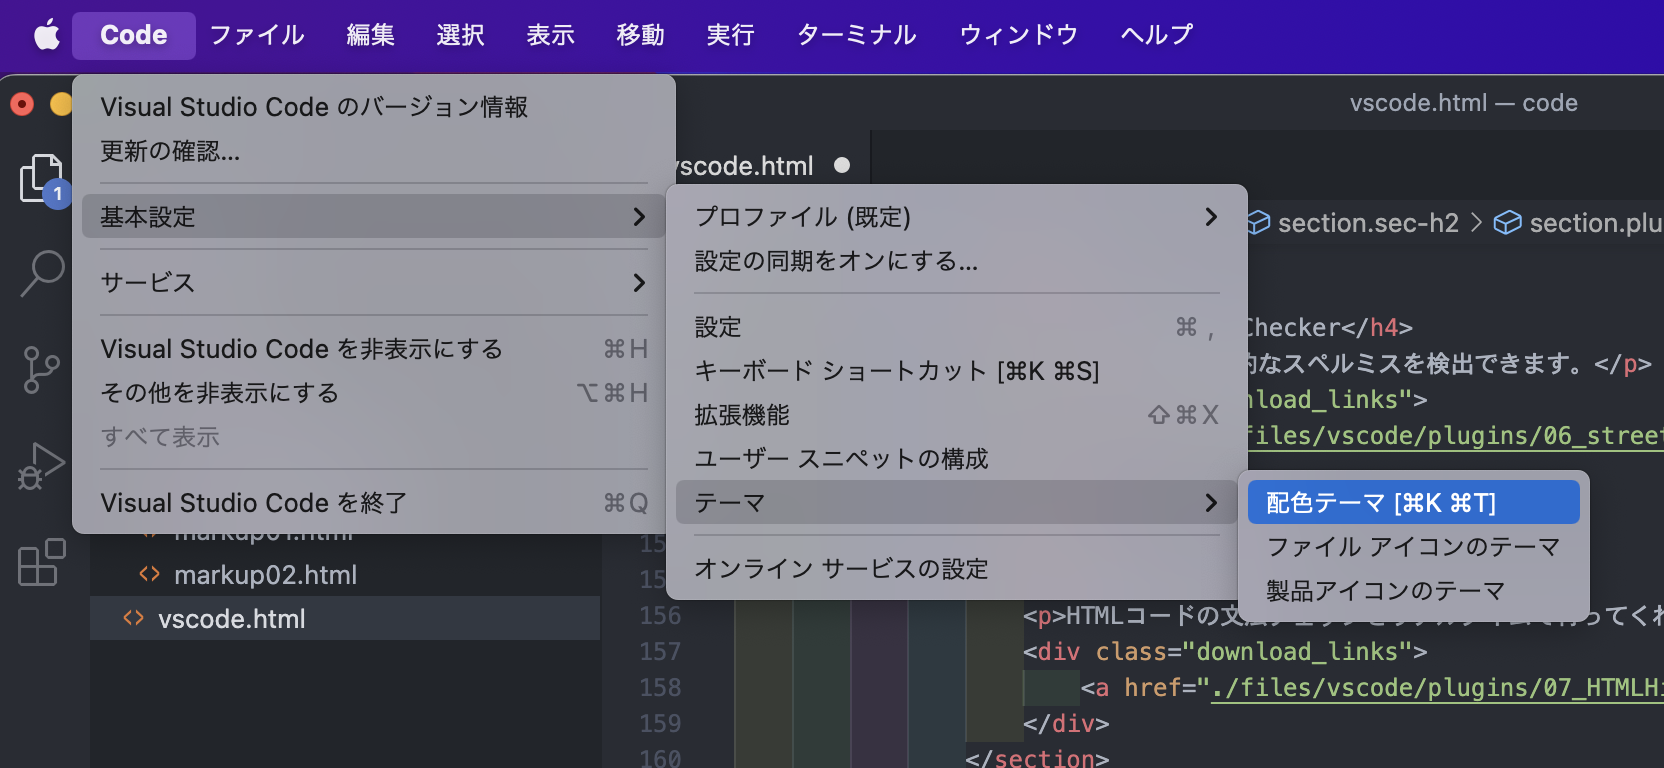Select vscode.html in the file explorer

point(232,619)
